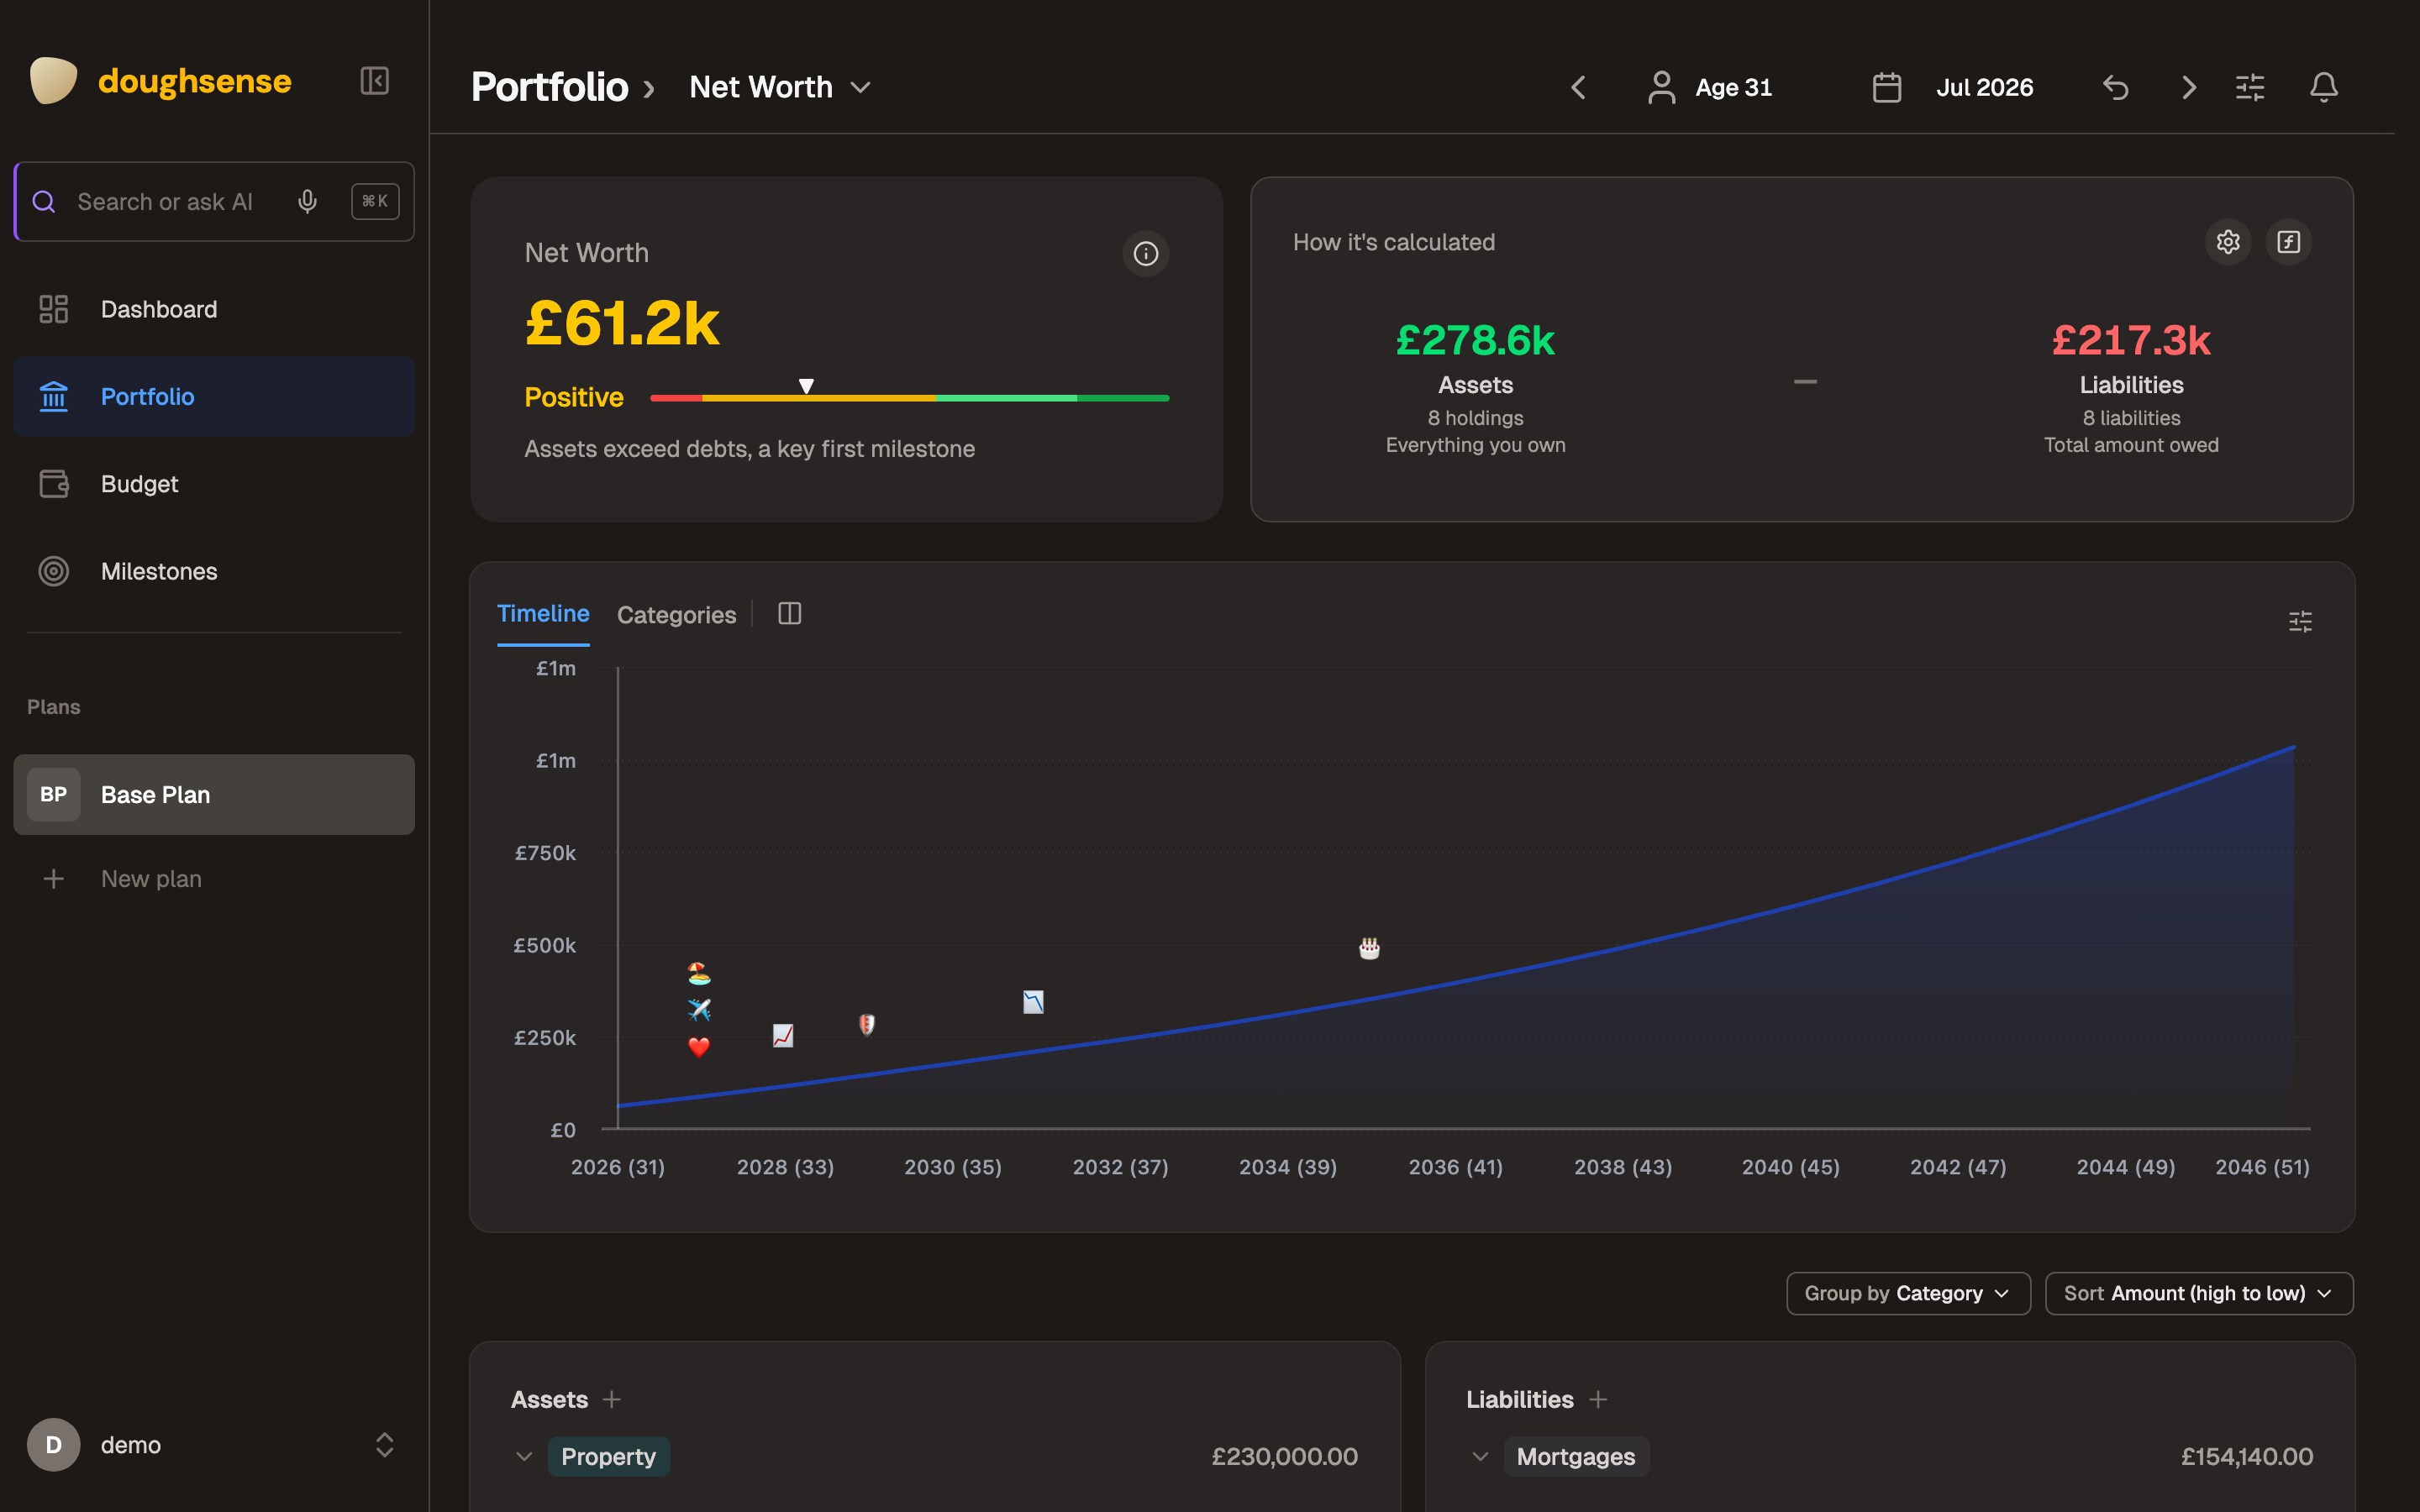
Task: Switch to the Timeline tab
Action: (x=543, y=614)
